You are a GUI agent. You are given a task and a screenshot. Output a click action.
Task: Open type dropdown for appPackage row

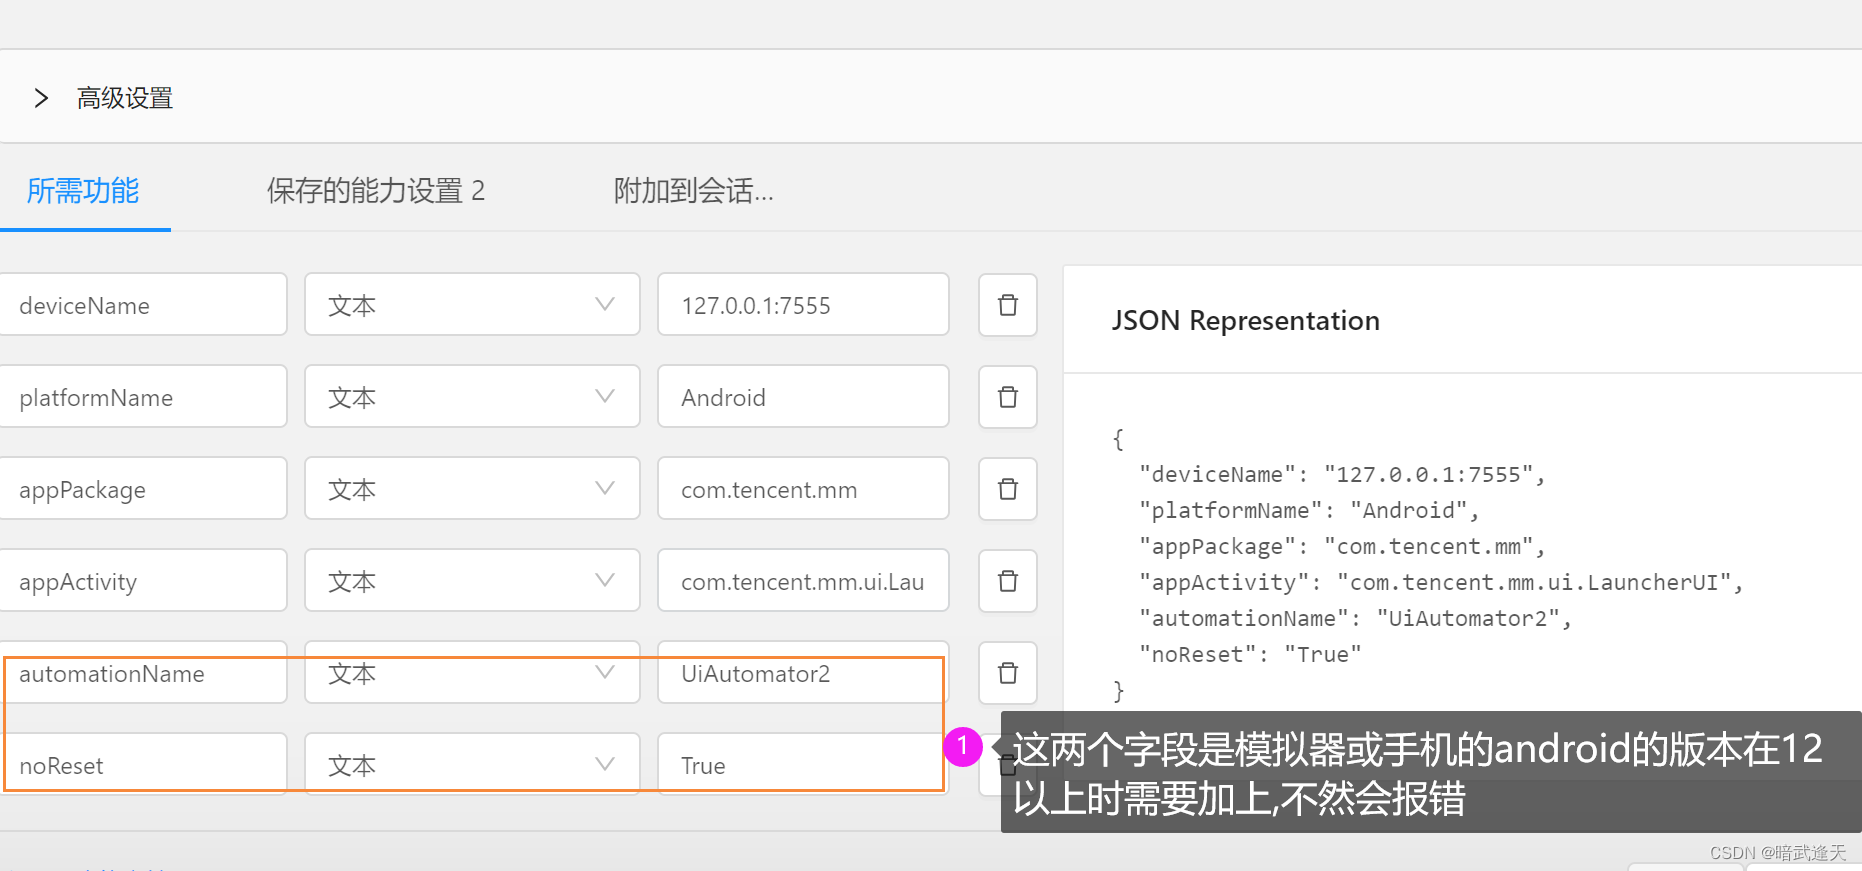(x=472, y=489)
